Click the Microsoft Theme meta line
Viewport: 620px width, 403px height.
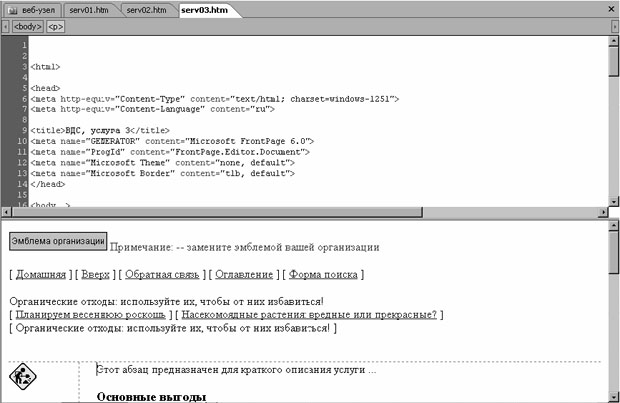click(163, 163)
